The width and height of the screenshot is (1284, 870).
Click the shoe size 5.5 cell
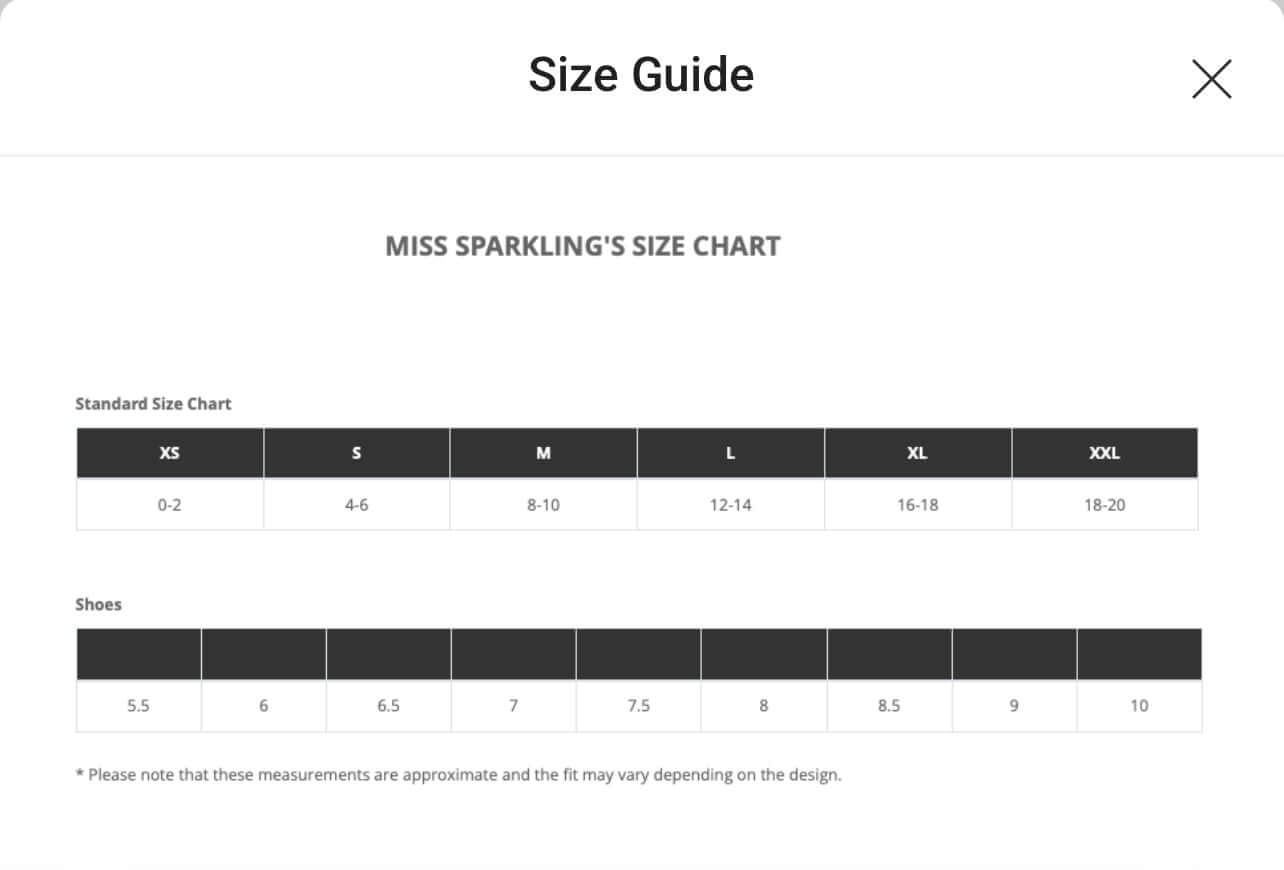pos(139,706)
